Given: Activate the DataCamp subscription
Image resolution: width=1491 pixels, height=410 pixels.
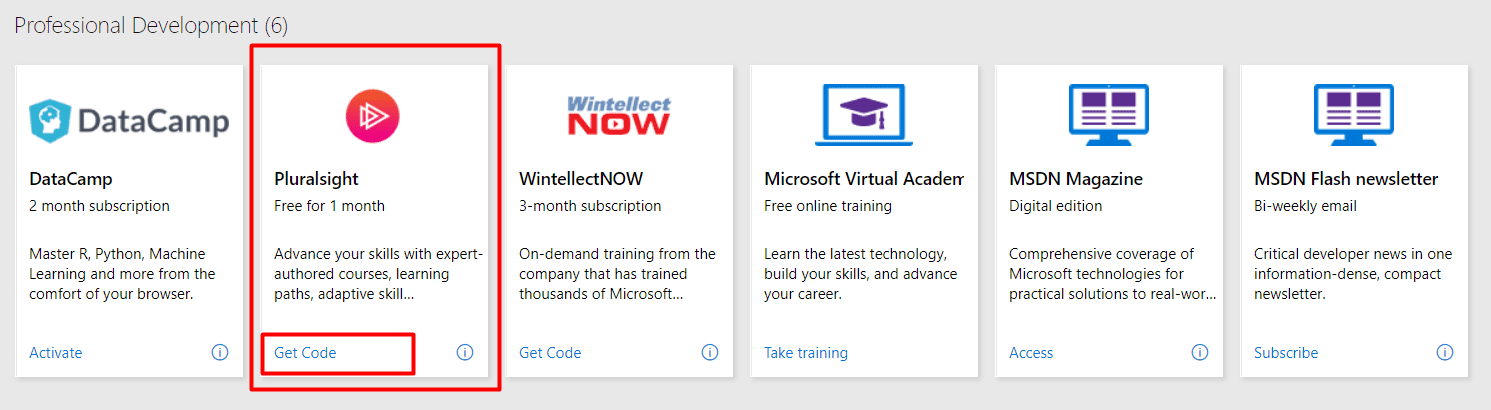Looking at the screenshot, I should [x=56, y=353].
